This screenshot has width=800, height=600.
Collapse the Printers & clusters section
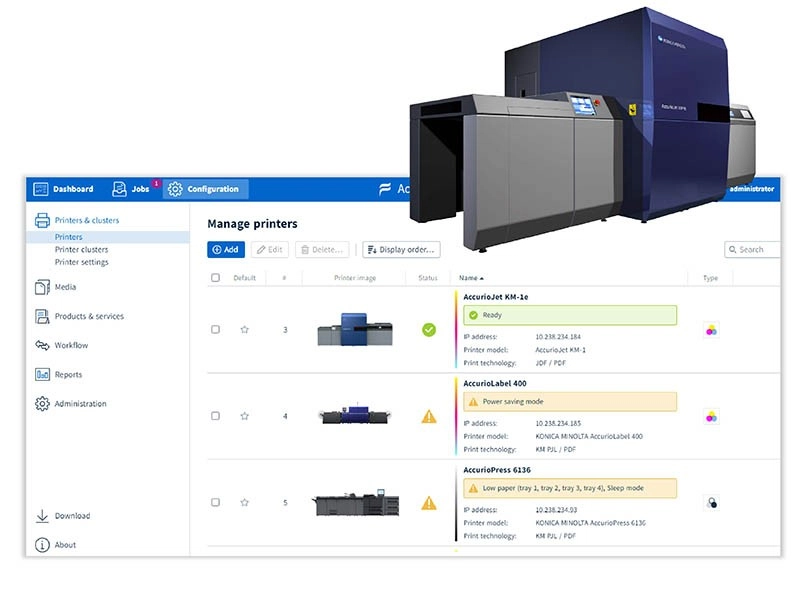[x=86, y=220]
